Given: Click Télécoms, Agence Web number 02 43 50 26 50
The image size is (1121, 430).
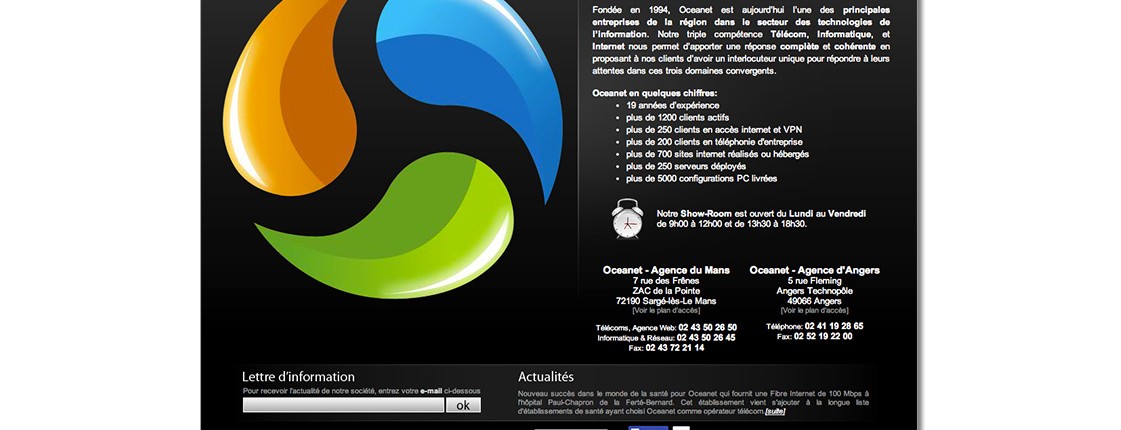Looking at the screenshot, I should pos(707,328).
